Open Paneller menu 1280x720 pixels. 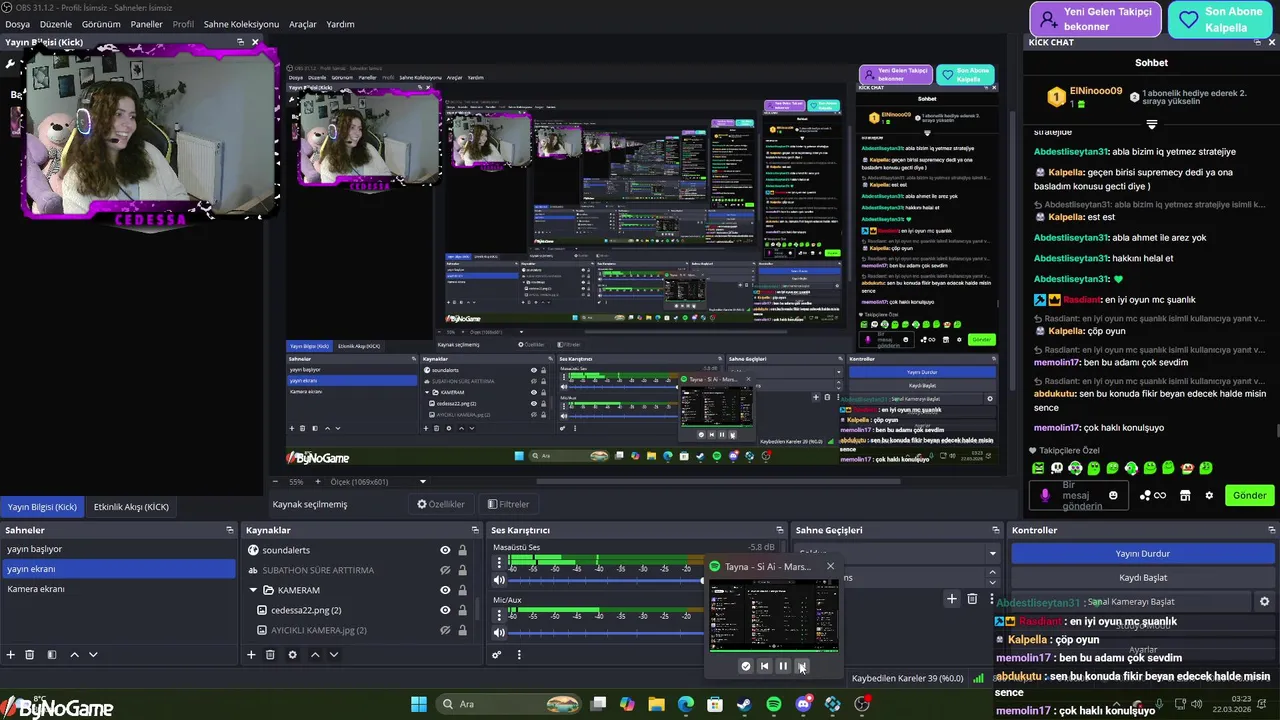(x=146, y=24)
